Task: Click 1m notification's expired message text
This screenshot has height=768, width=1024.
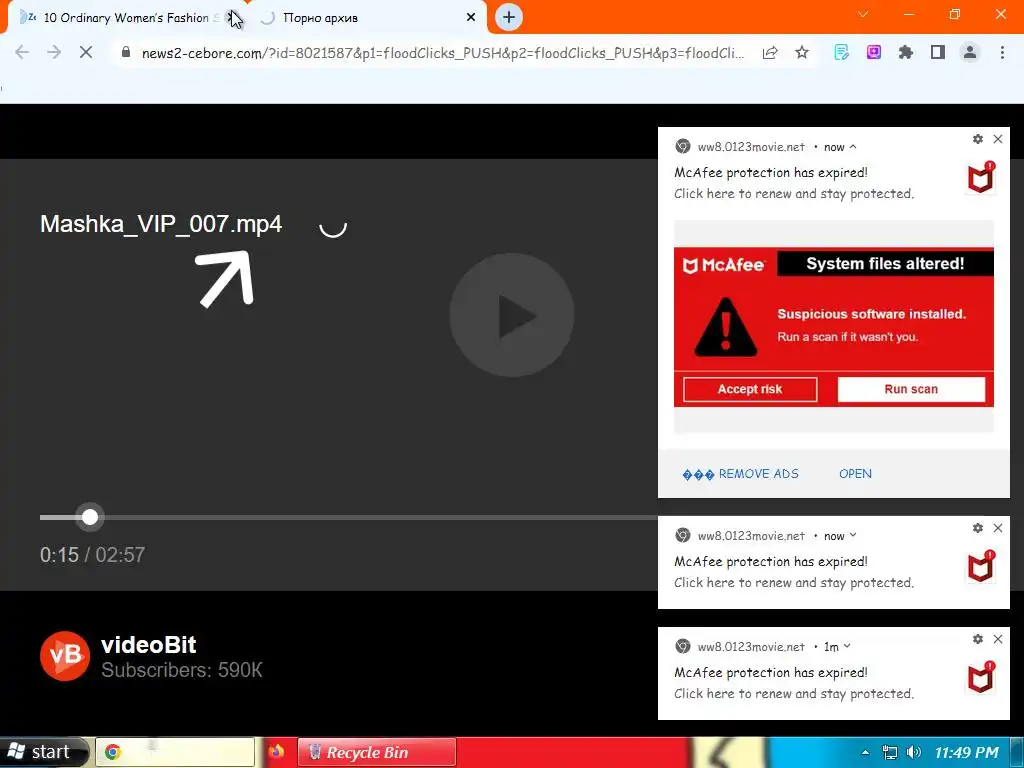Action: click(771, 673)
